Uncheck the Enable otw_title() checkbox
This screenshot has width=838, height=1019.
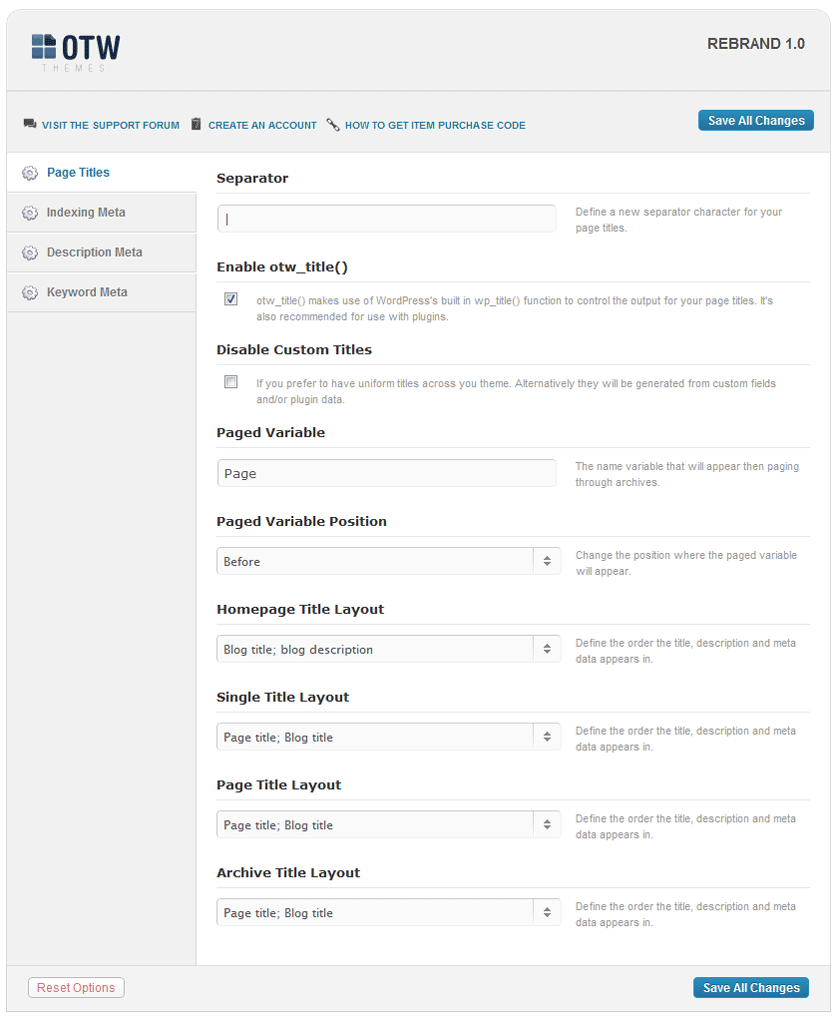coord(231,299)
